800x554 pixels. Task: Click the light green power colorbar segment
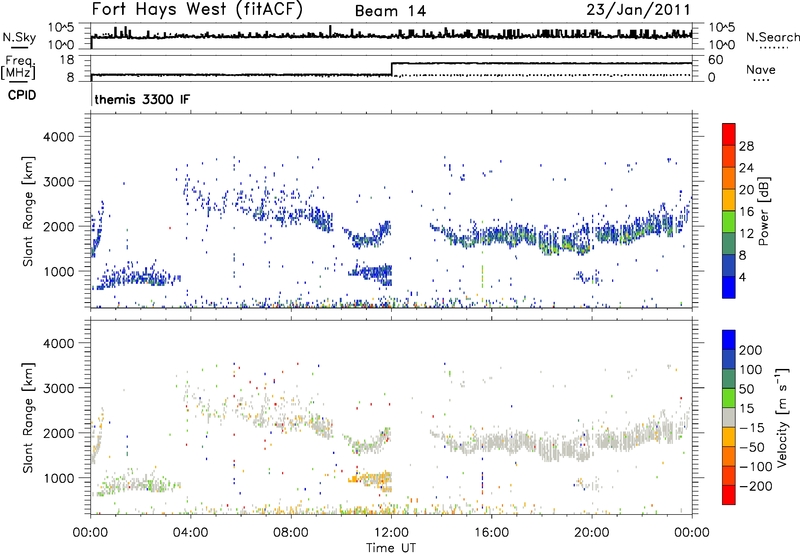(x=729, y=222)
